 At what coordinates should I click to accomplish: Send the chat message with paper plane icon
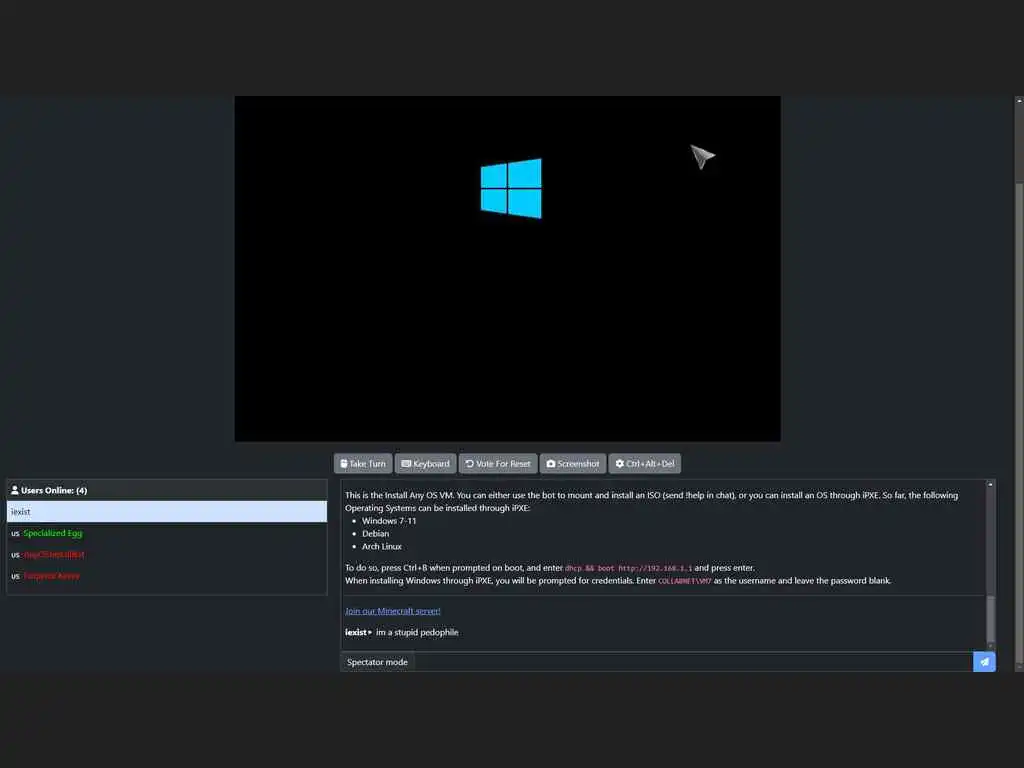pyautogui.click(x=984, y=662)
